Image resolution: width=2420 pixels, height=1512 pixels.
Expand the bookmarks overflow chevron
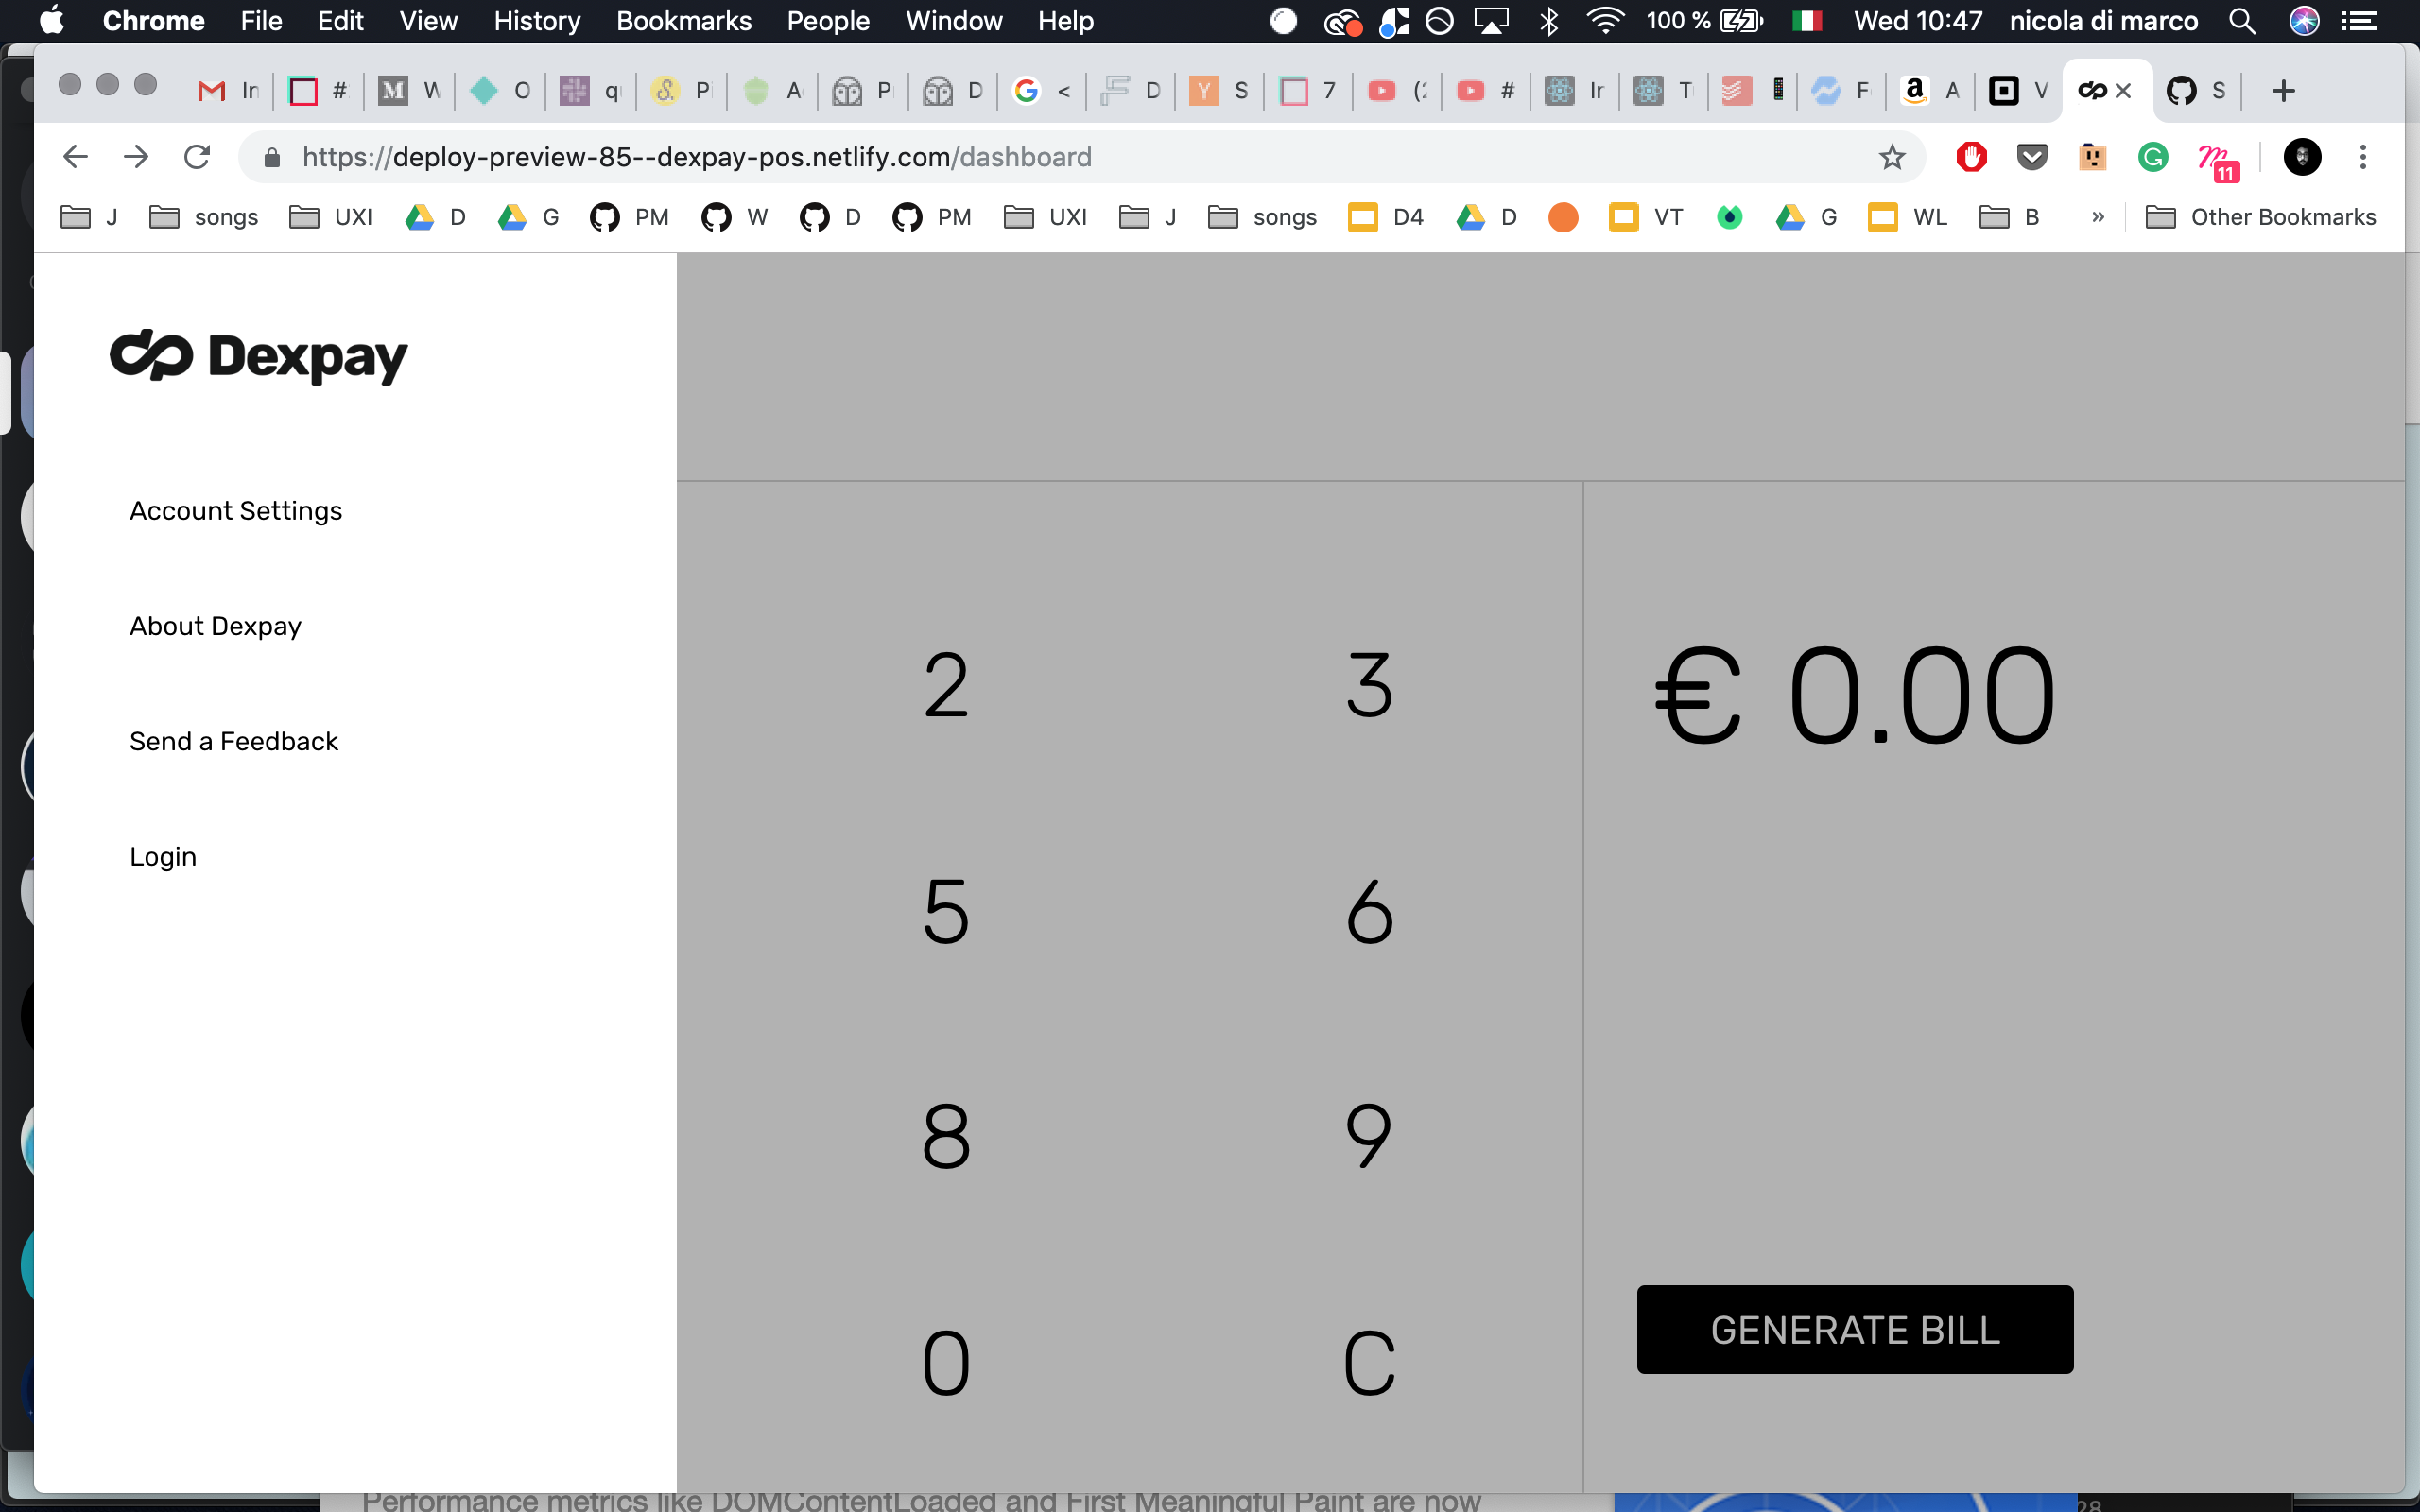pos(2097,217)
